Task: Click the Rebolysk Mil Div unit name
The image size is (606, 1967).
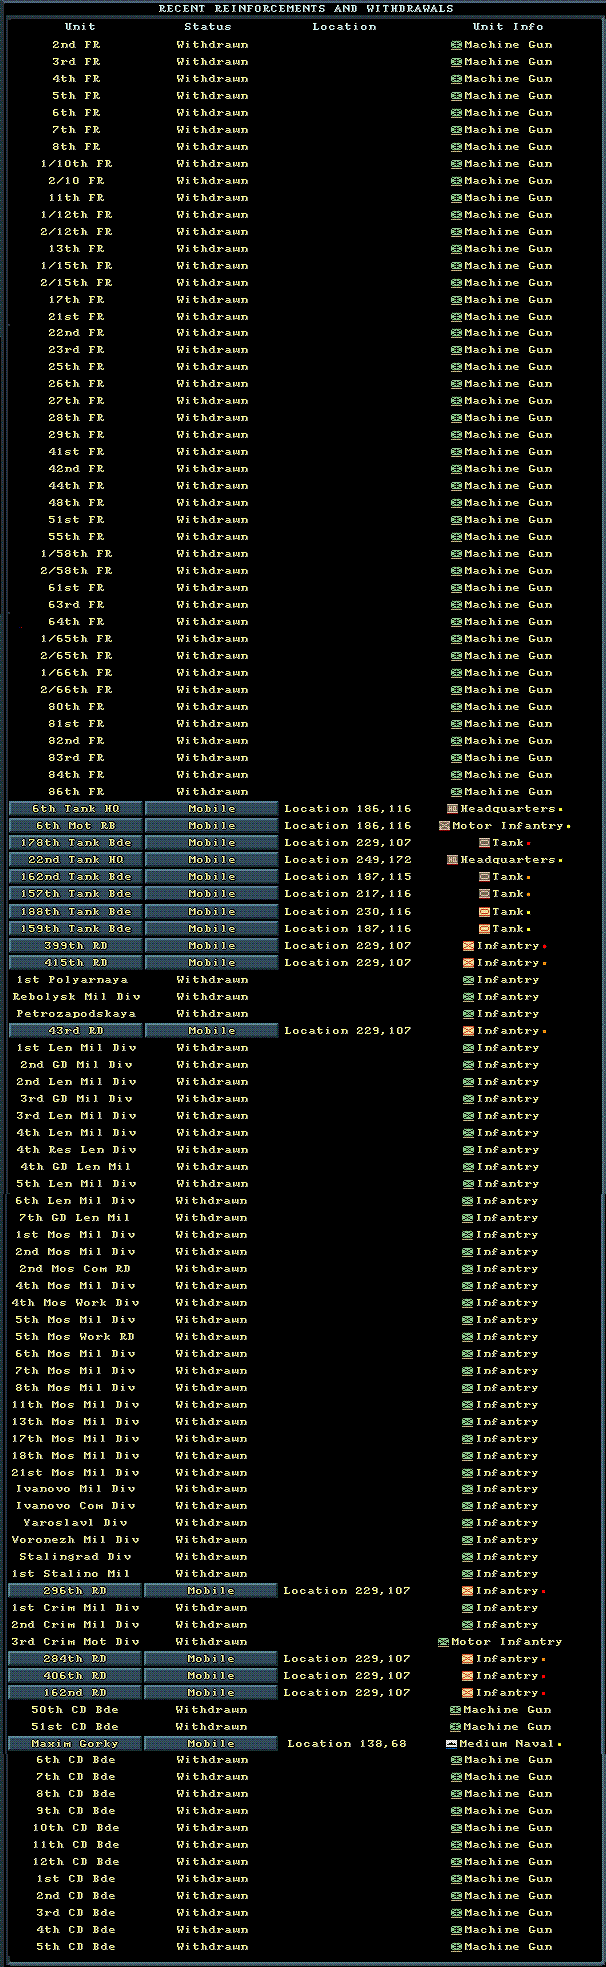Action: 76,997
